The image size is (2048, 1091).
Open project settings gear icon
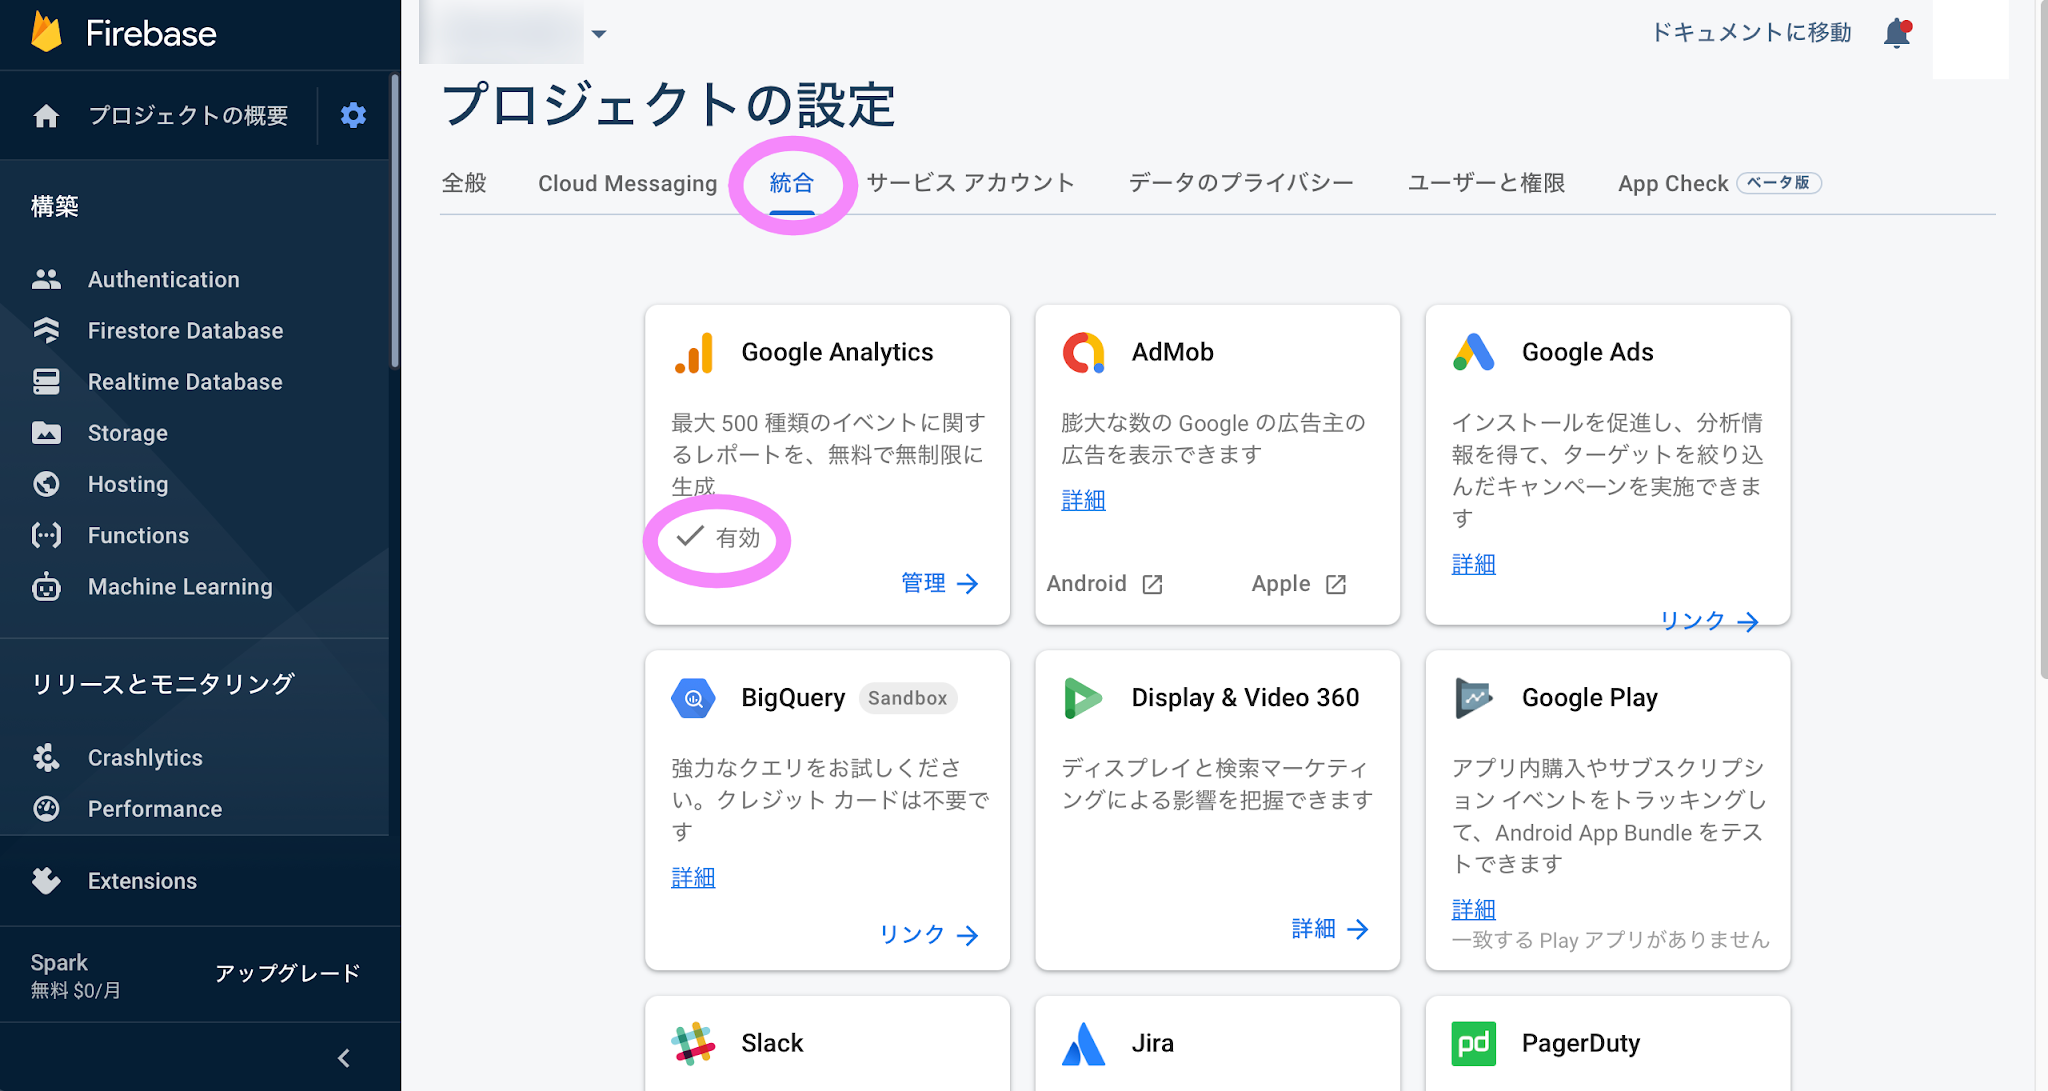click(x=353, y=115)
